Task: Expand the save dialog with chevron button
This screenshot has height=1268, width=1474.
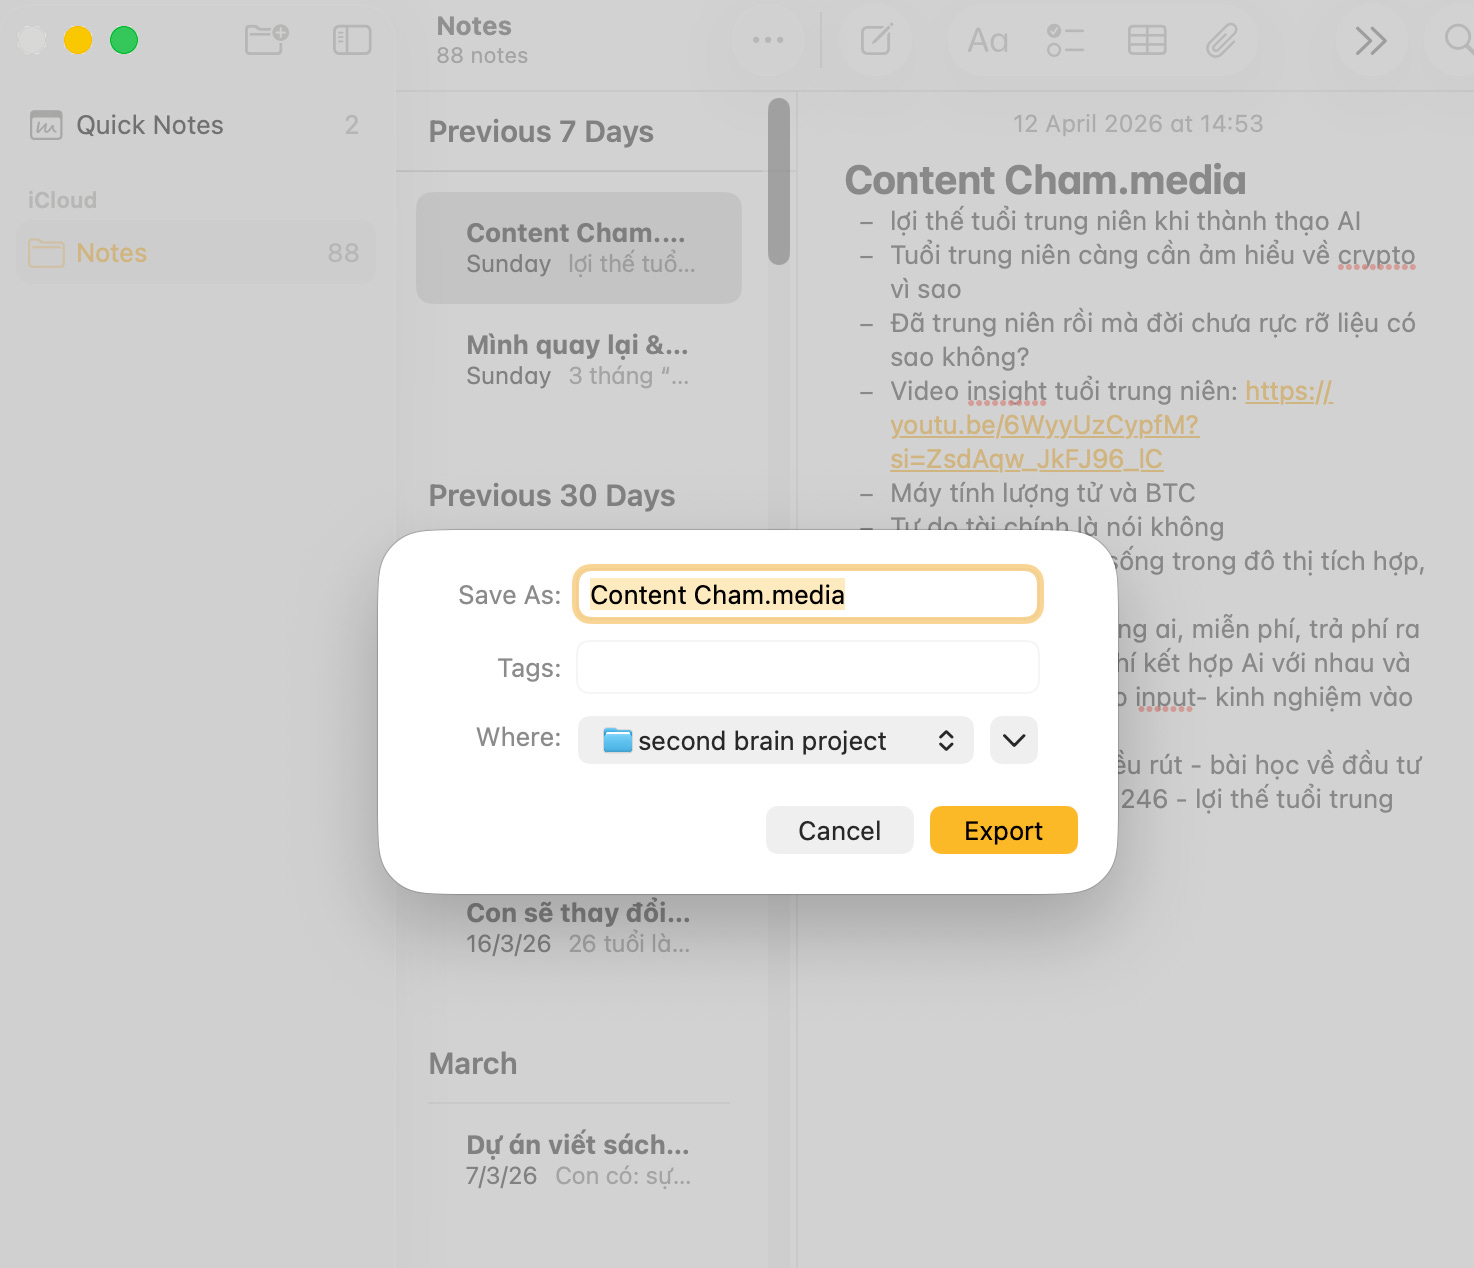Action: 1014,740
